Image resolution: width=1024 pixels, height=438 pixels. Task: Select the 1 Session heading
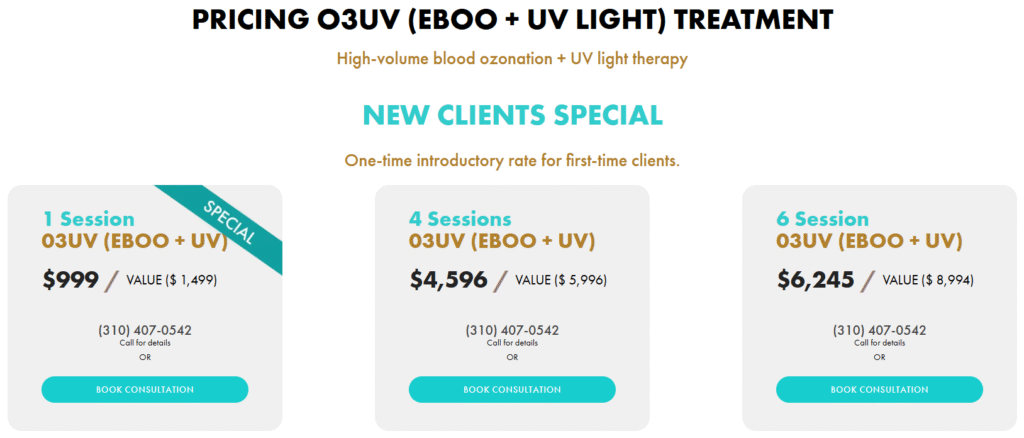(89, 219)
